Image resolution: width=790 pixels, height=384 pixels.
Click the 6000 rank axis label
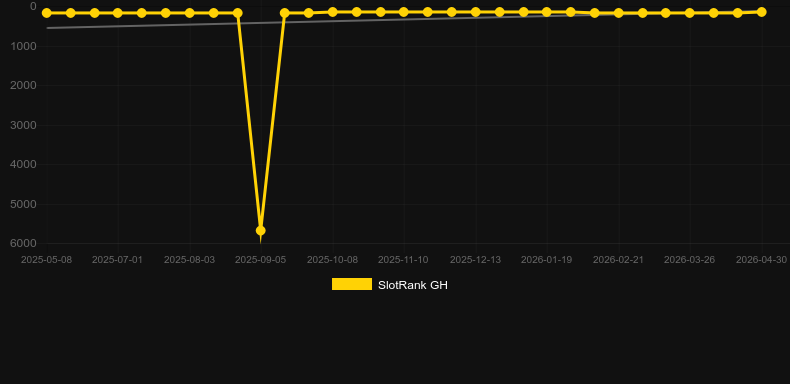coord(23,243)
